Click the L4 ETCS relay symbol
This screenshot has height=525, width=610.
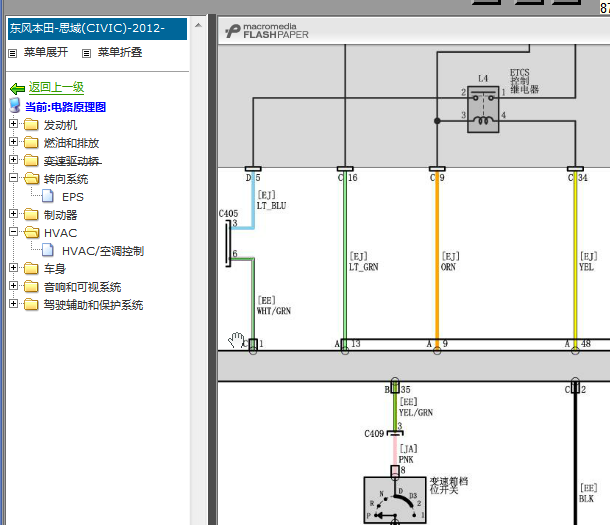coord(483,109)
